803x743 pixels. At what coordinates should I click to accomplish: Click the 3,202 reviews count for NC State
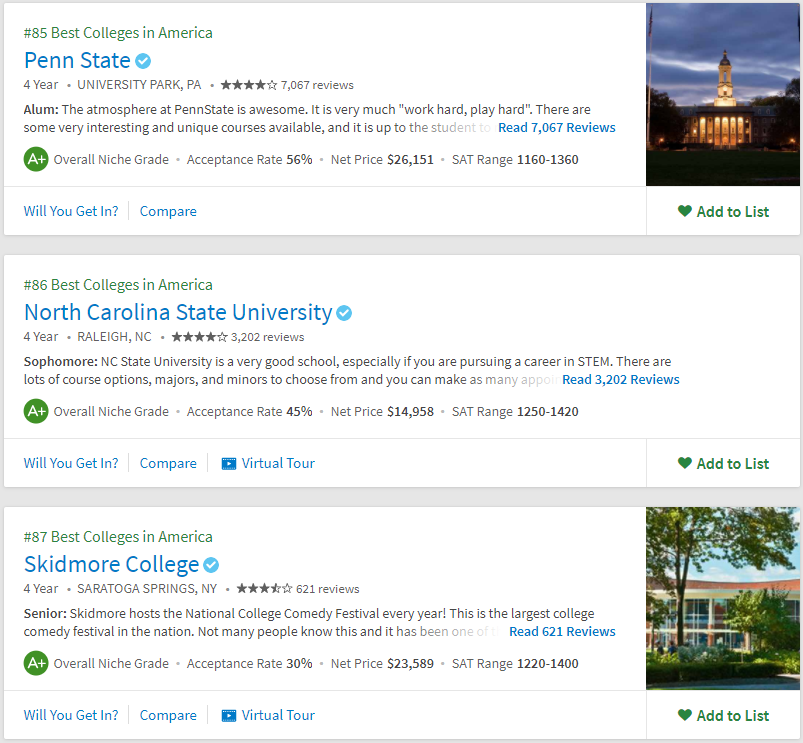[x=267, y=337]
